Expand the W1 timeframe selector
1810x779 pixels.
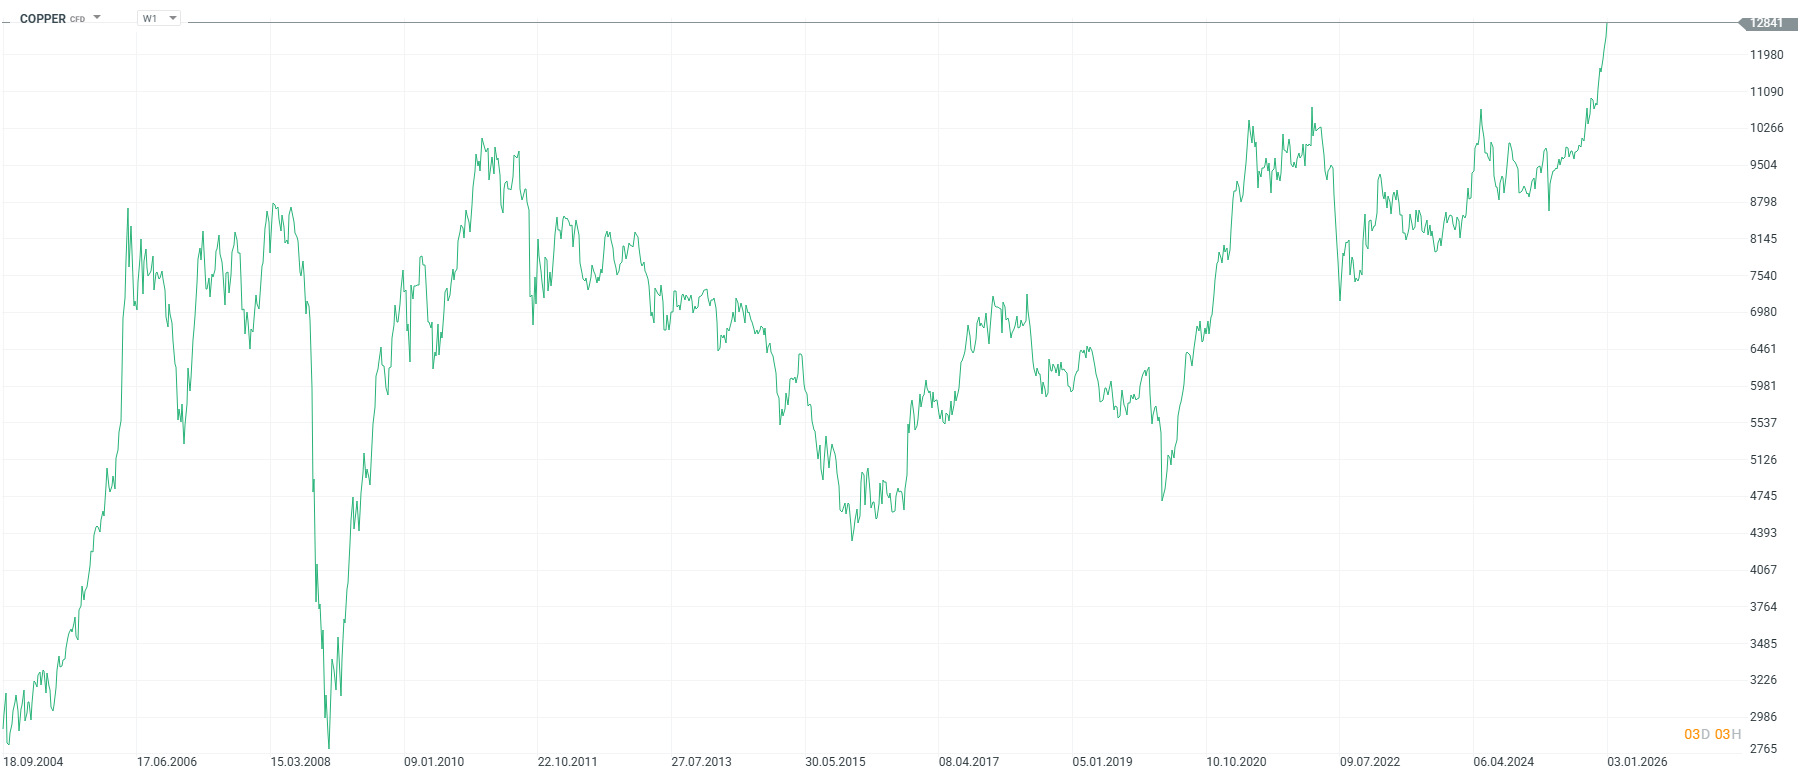pos(159,18)
